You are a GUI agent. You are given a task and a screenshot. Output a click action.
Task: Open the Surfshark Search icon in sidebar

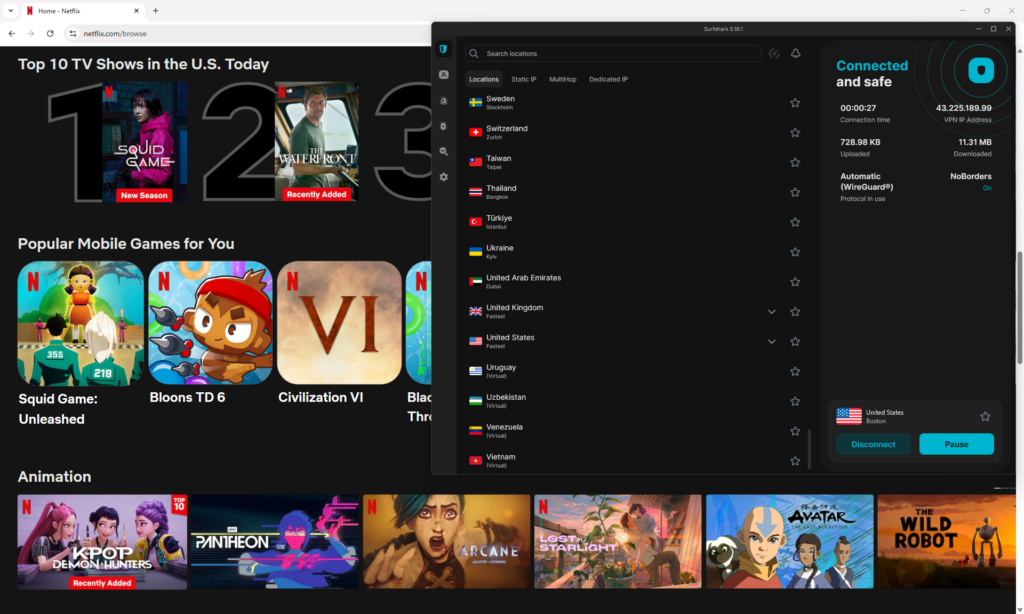443,152
